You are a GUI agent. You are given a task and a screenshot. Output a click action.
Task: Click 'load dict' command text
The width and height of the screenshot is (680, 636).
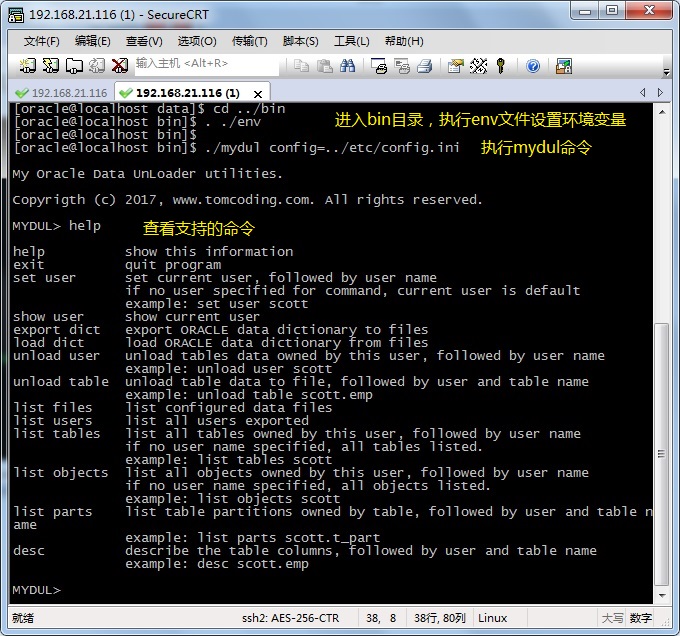(x=49, y=342)
